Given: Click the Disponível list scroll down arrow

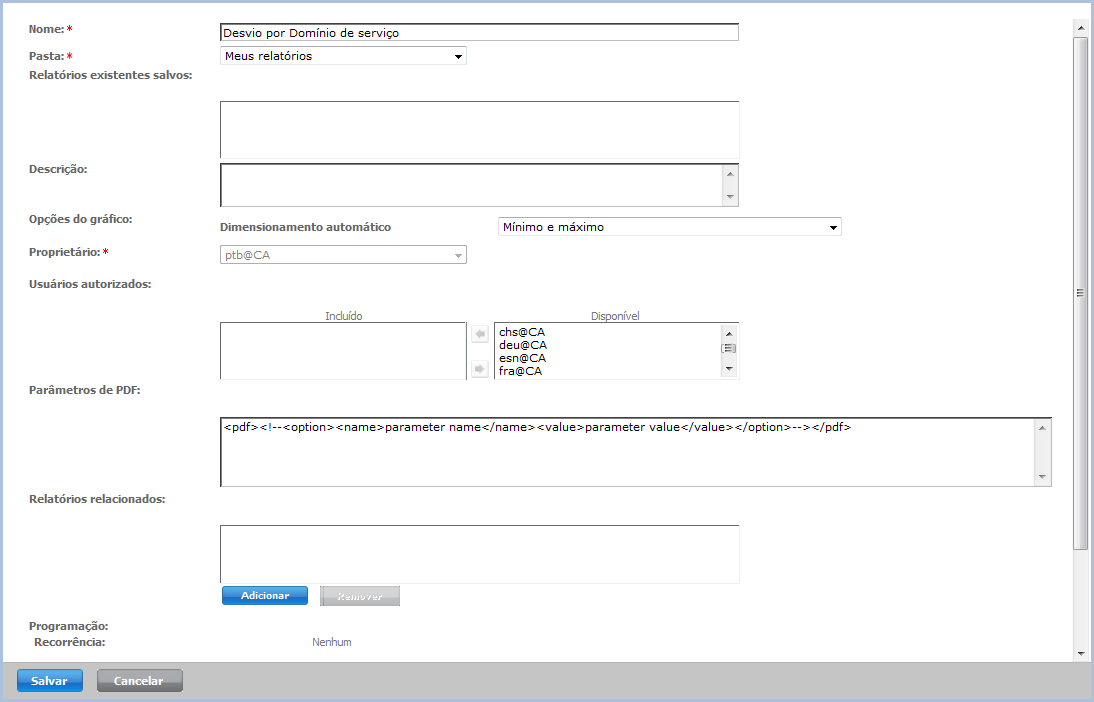Looking at the screenshot, I should pyautogui.click(x=729, y=369).
